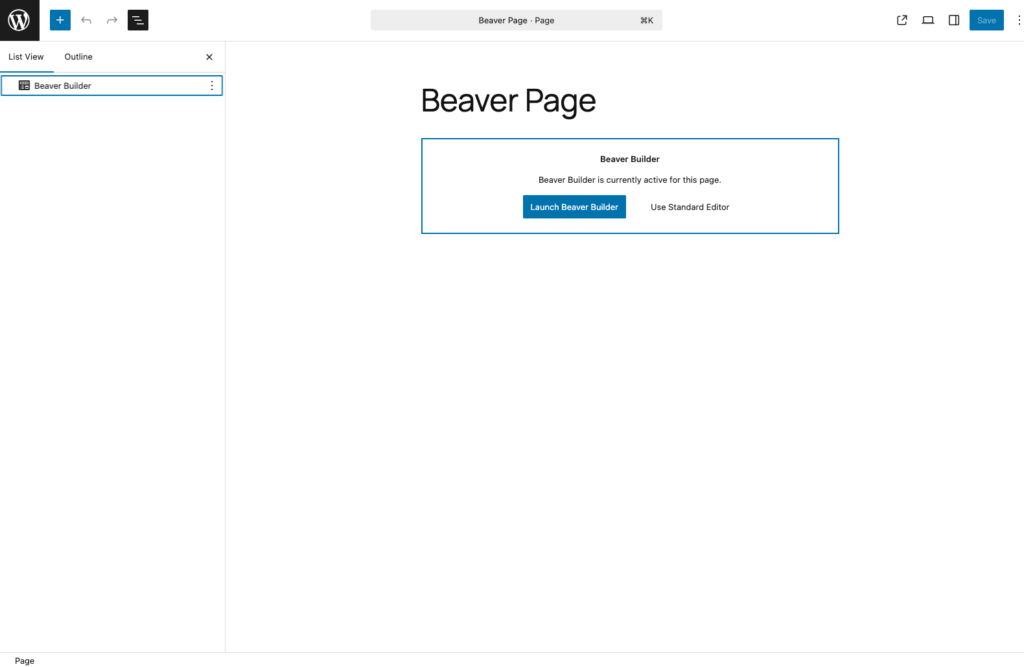
Task: Select the Page breadcrumb in footer
Action: coord(24,660)
